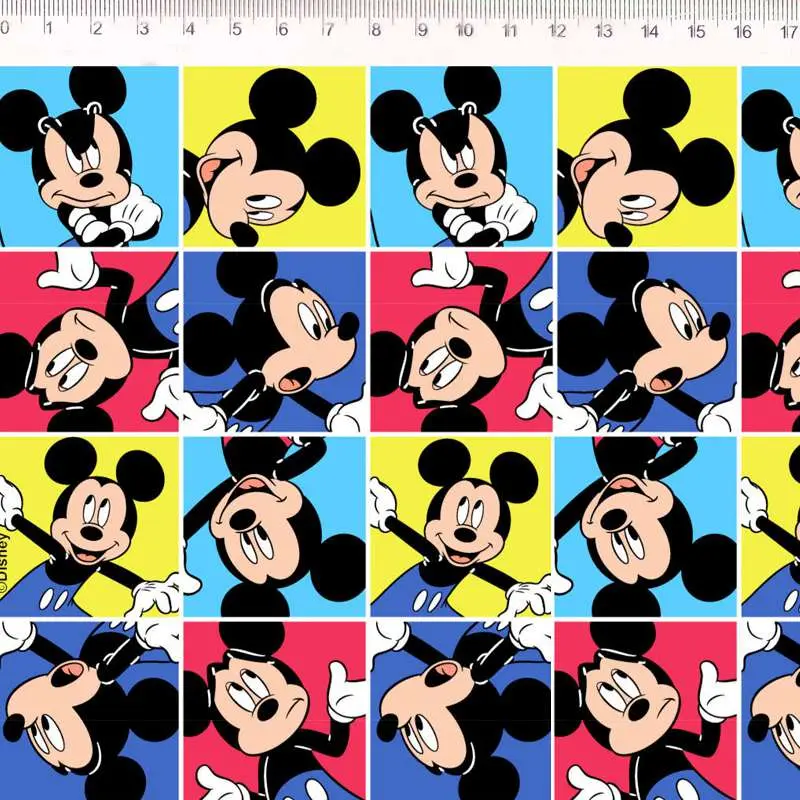The height and width of the screenshot is (800, 800).
Task: Click the leftmost red tile in the bottom row
Action: point(274,710)
